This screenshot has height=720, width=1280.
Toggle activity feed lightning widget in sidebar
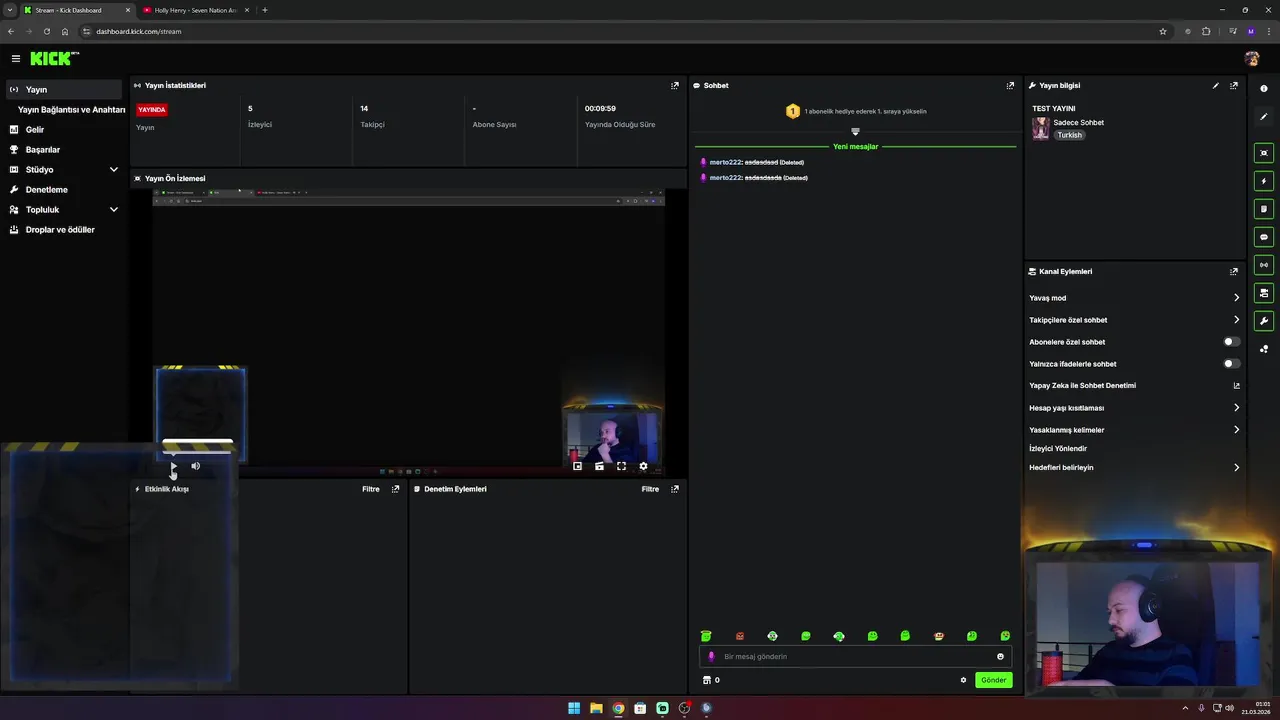click(x=1264, y=181)
